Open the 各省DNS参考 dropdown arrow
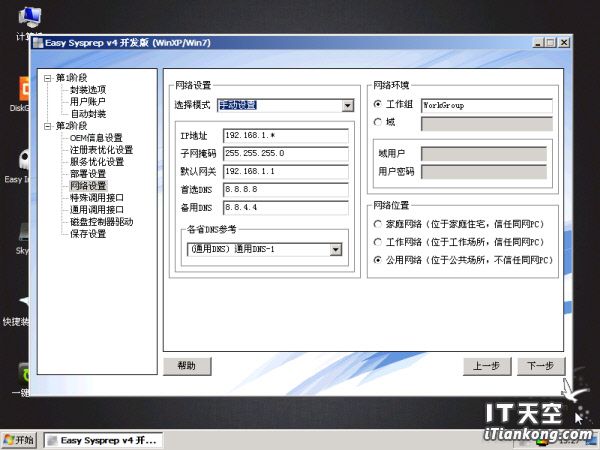600x450 pixels. click(x=336, y=249)
